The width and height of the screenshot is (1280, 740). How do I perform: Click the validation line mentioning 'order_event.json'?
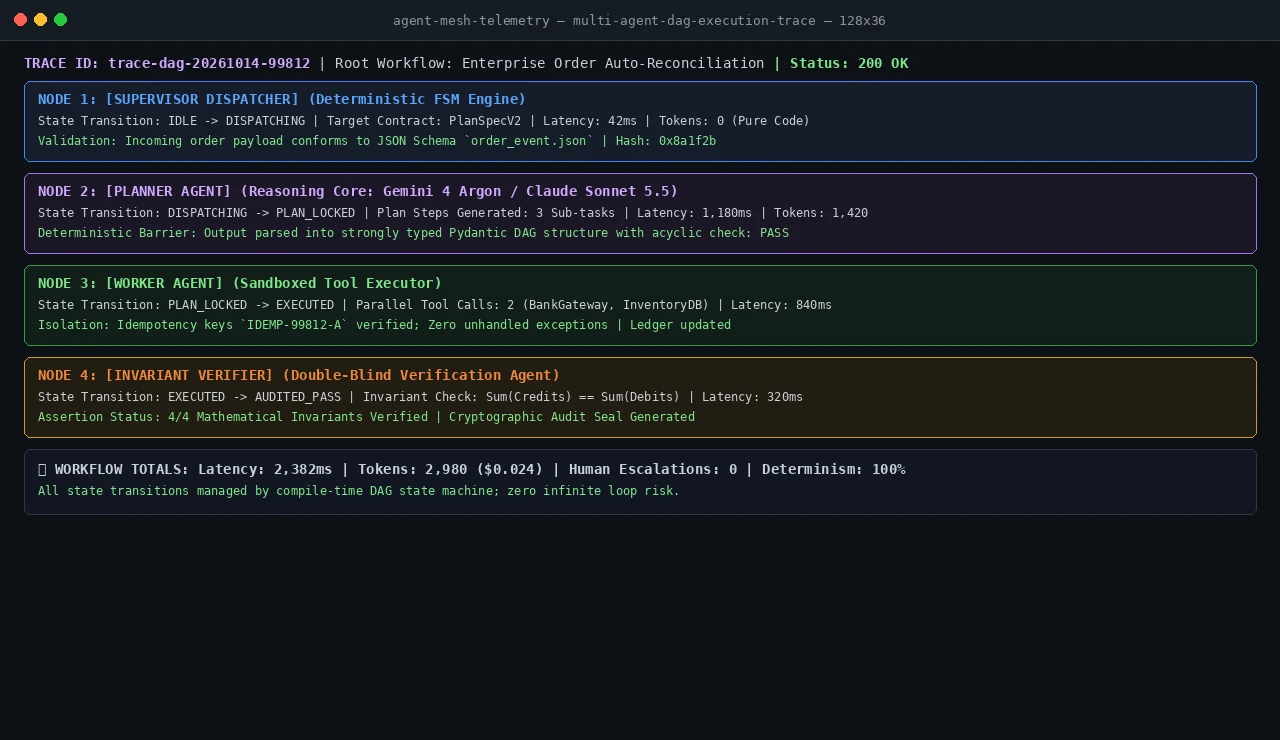pyautogui.click(x=377, y=141)
